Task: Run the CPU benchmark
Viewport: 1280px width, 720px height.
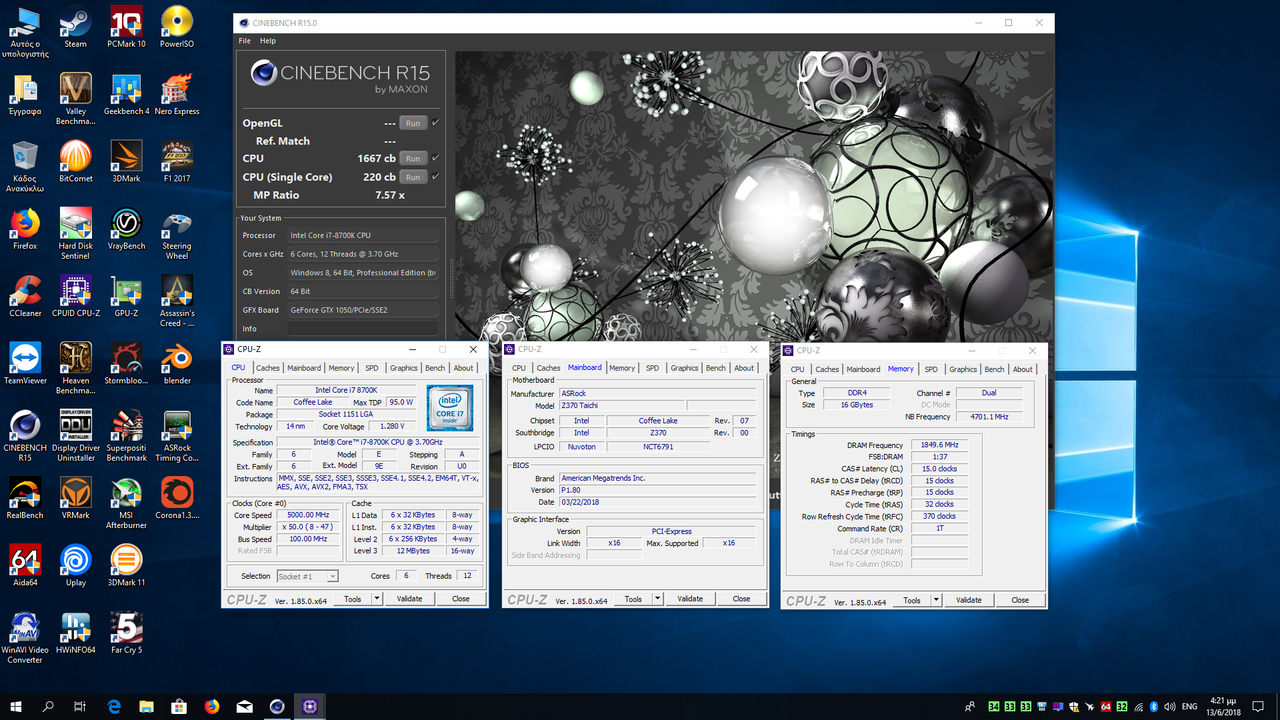Action: click(x=413, y=158)
